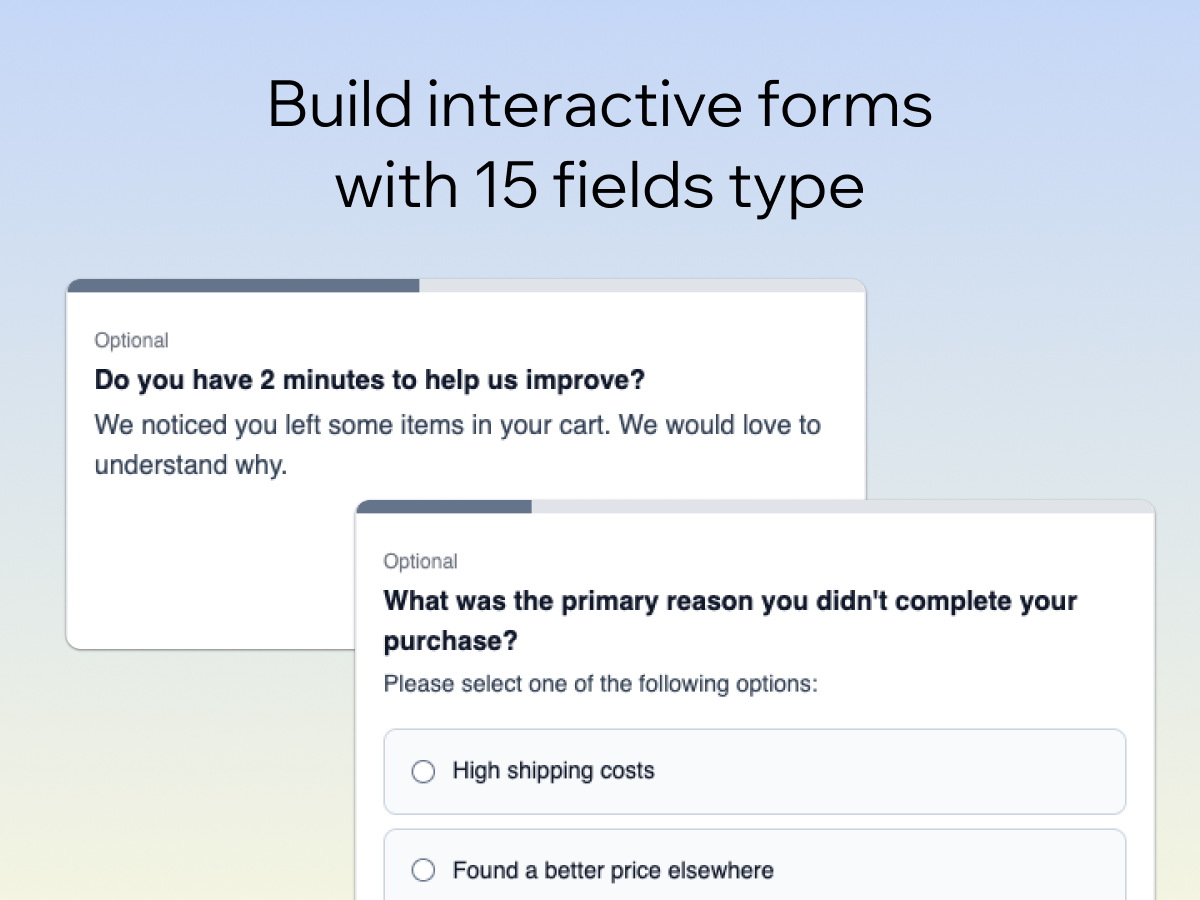Choose the "Found a better price elsewhere" radio
The image size is (1200, 900).
424,871
